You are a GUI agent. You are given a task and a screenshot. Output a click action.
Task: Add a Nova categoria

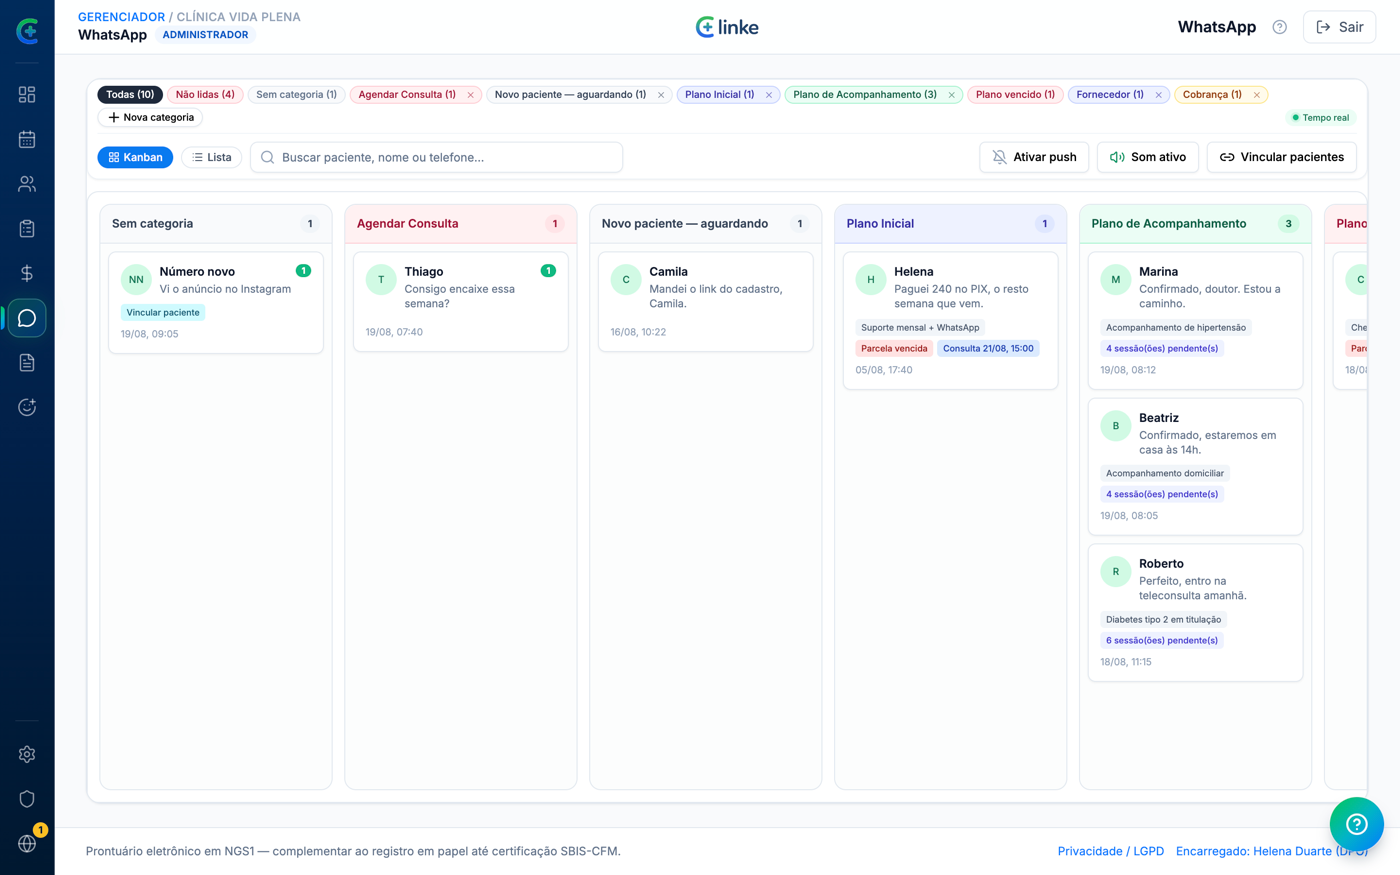click(x=150, y=117)
